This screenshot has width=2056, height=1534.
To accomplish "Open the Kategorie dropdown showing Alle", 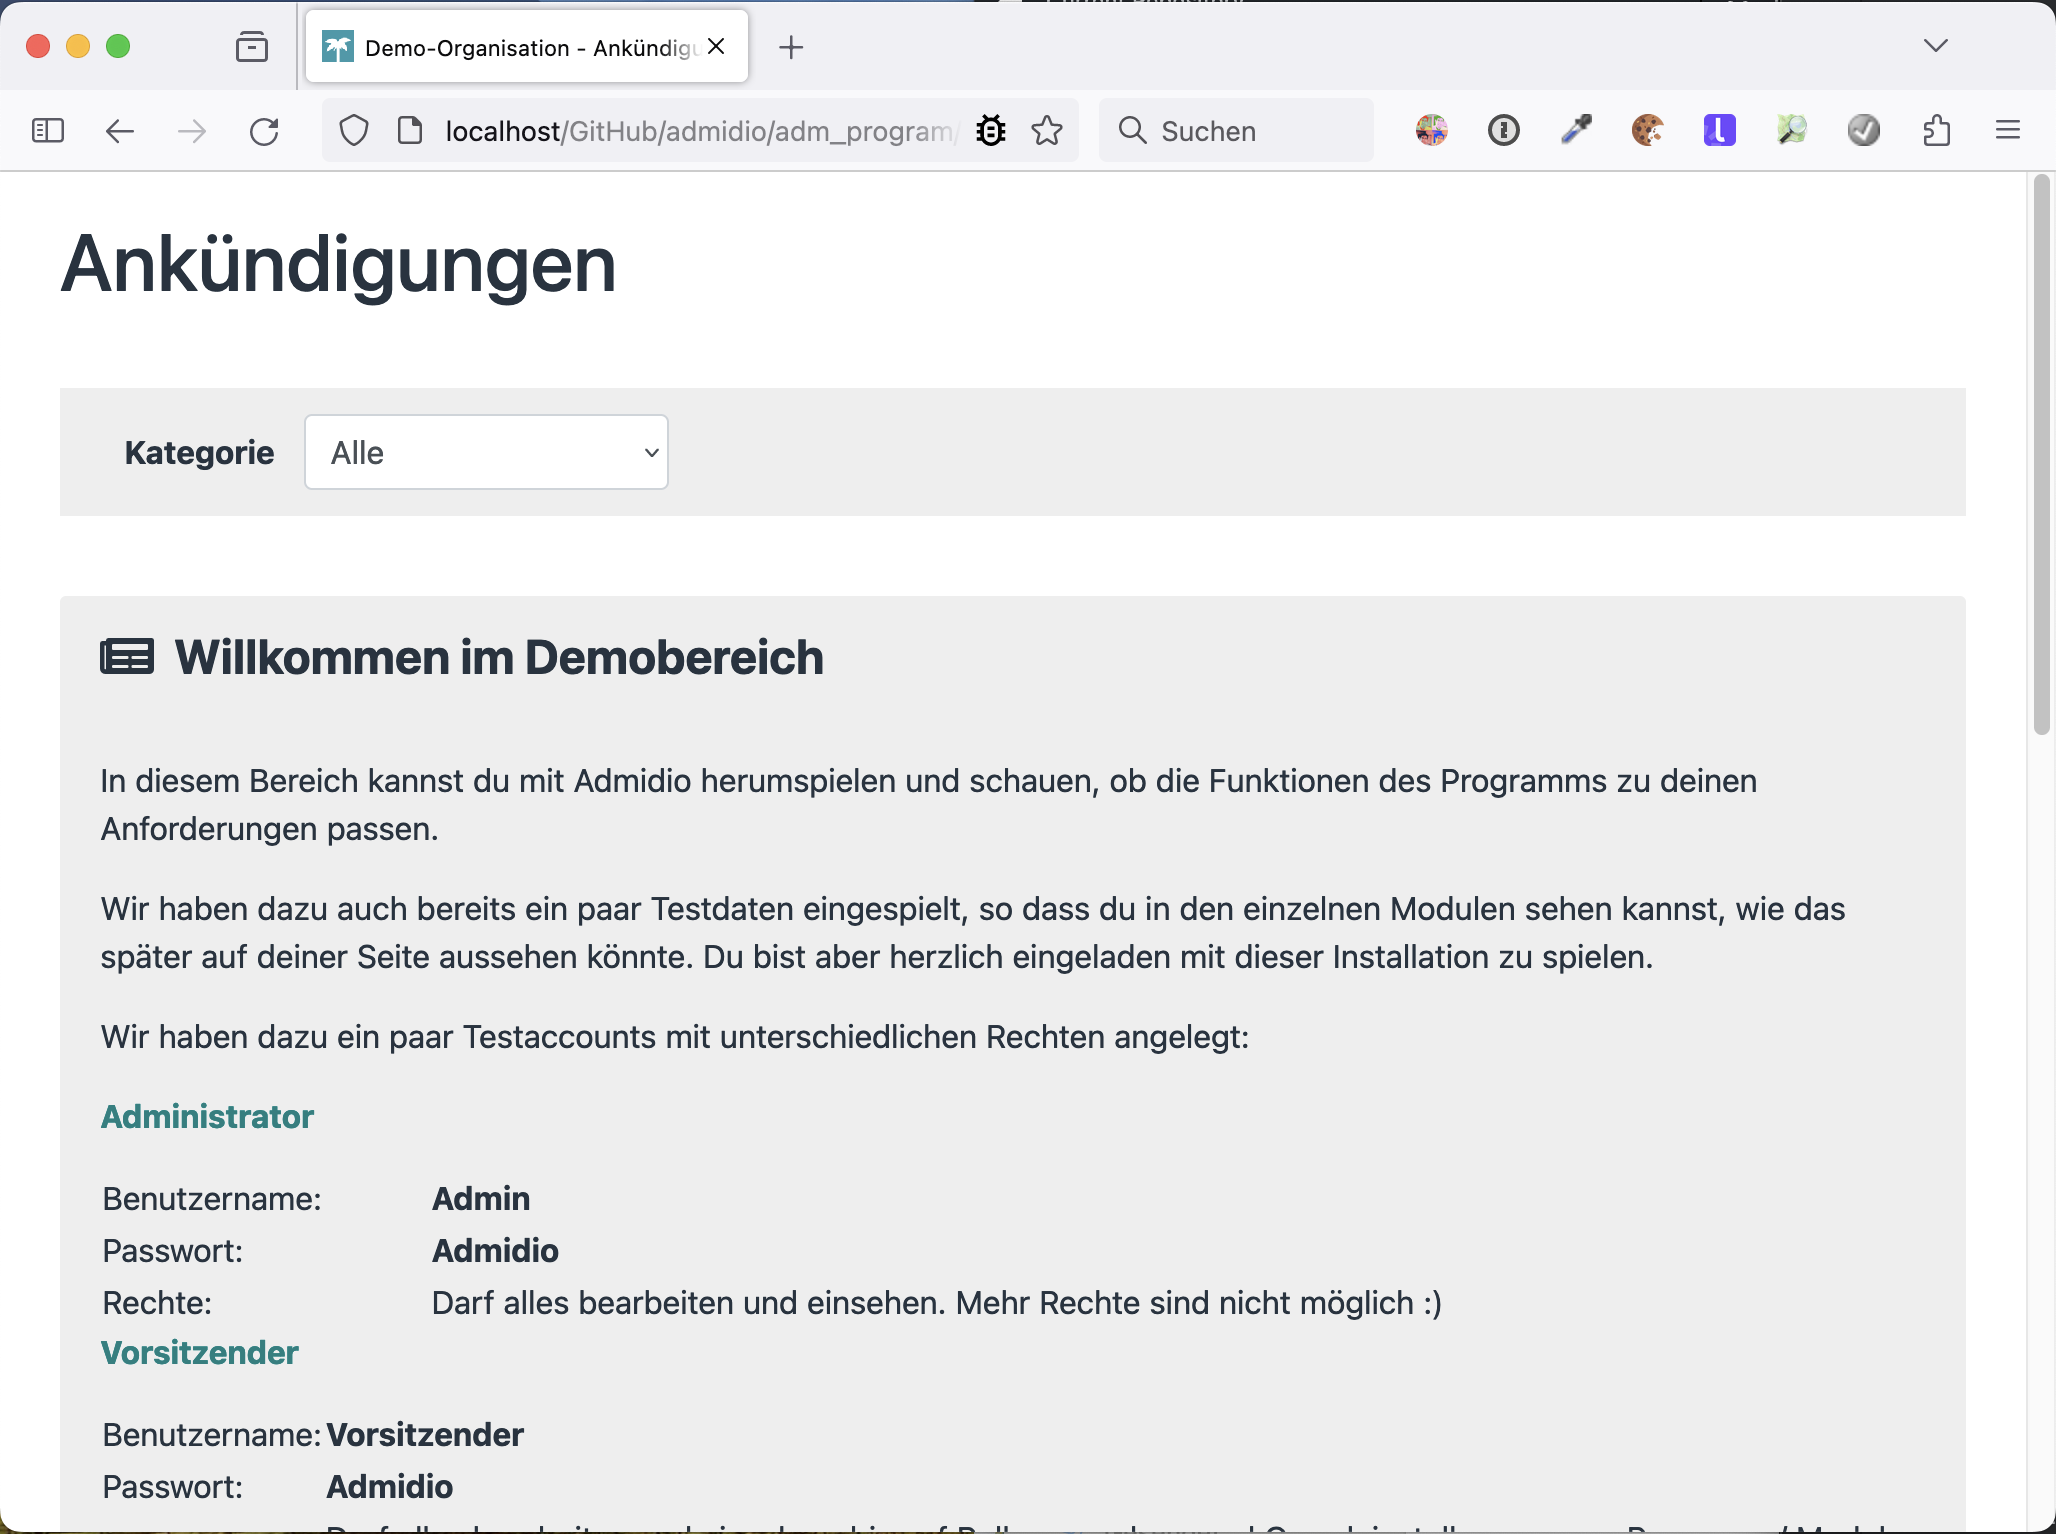I will pos(486,453).
